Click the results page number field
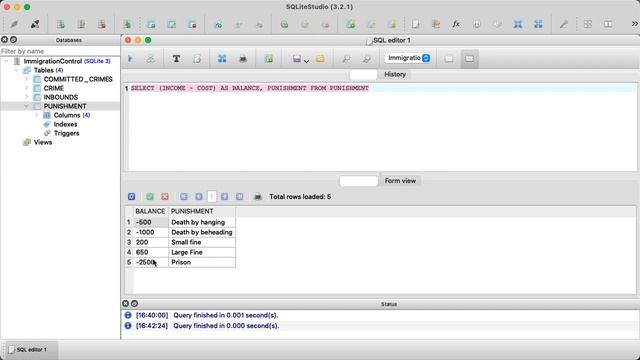The width and height of the screenshot is (640, 360). (x=211, y=197)
